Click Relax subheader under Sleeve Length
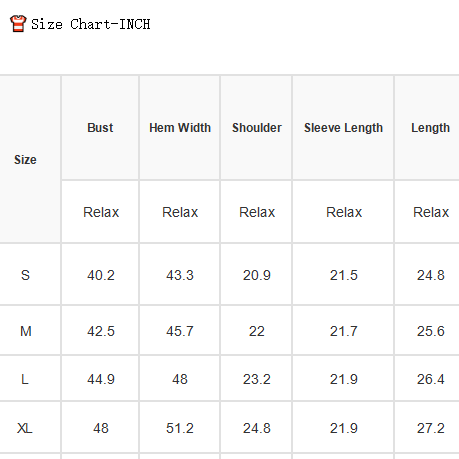 click(344, 212)
